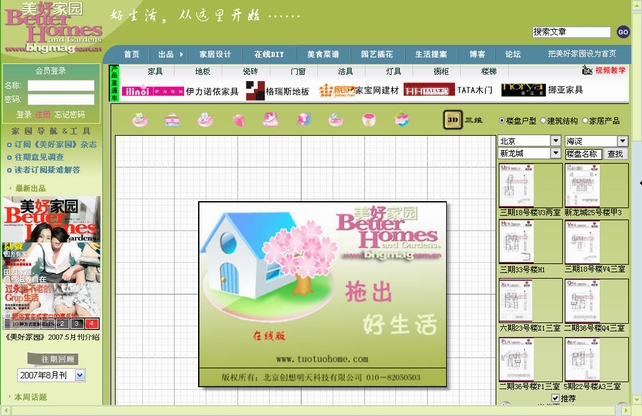Open 读者订阅疑难解答 link
Screen dimensions: 642x416
pos(47,170)
